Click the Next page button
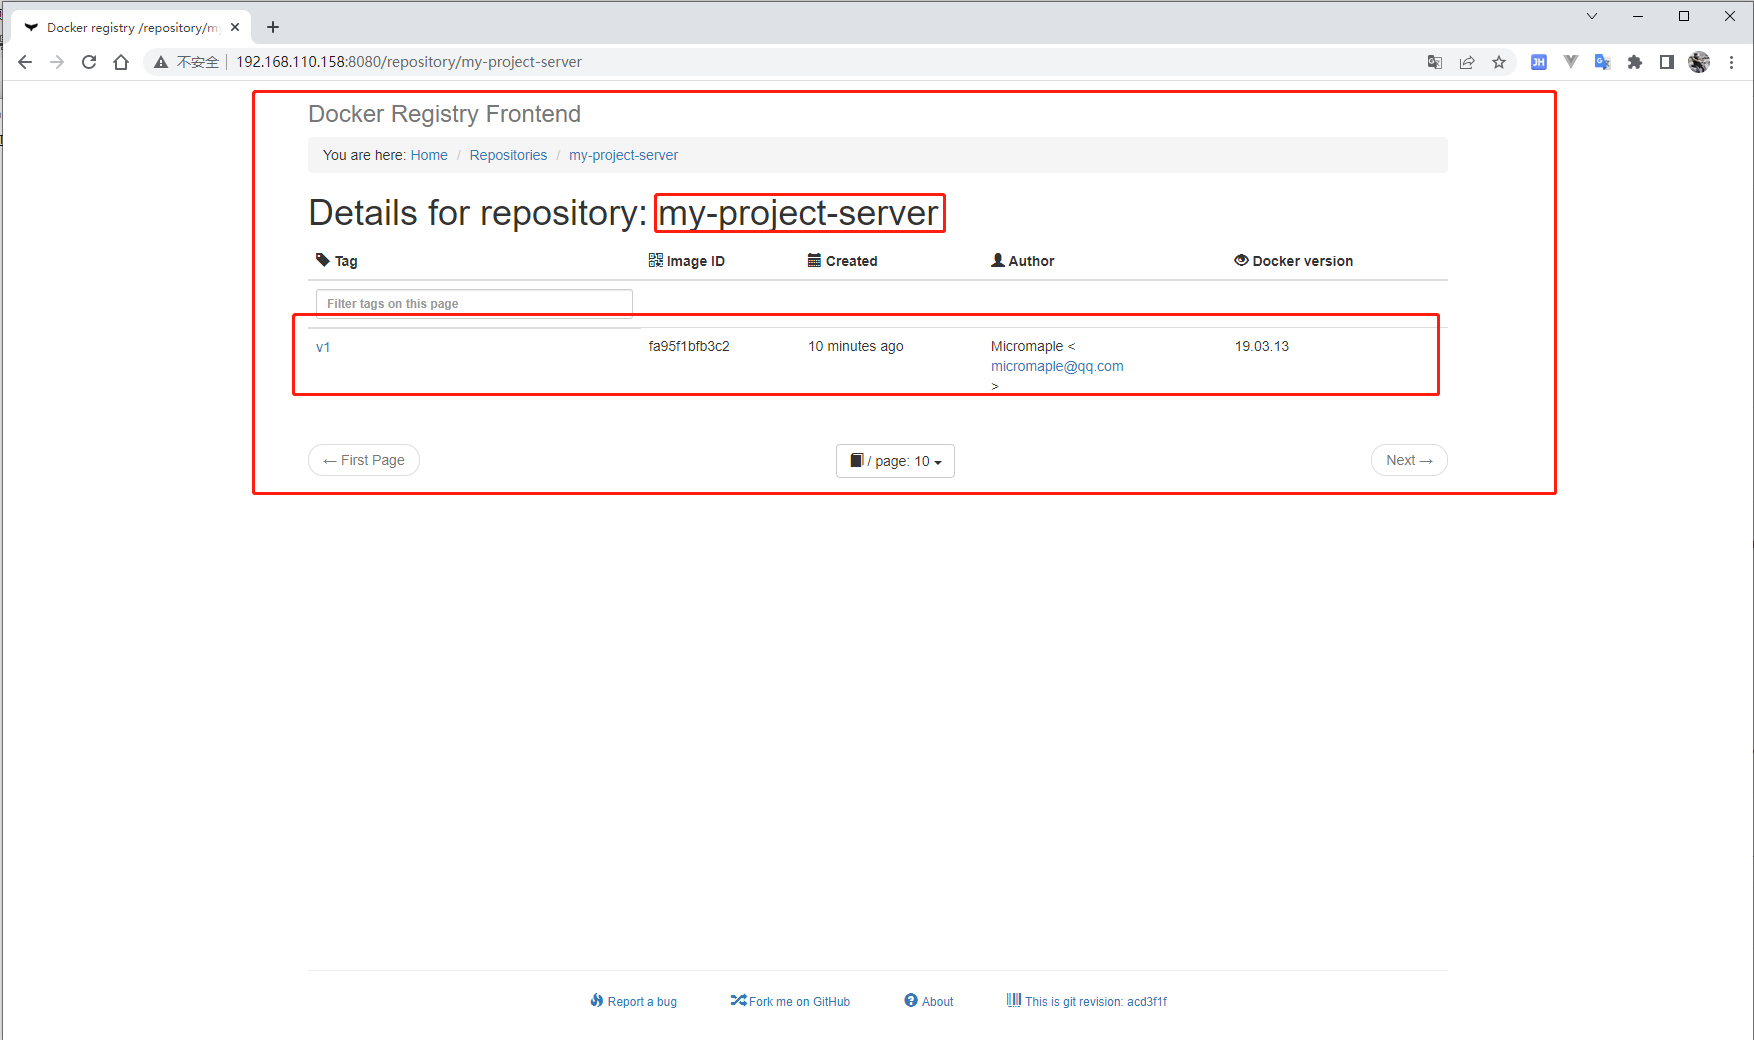This screenshot has width=1754, height=1040. pos(1409,460)
